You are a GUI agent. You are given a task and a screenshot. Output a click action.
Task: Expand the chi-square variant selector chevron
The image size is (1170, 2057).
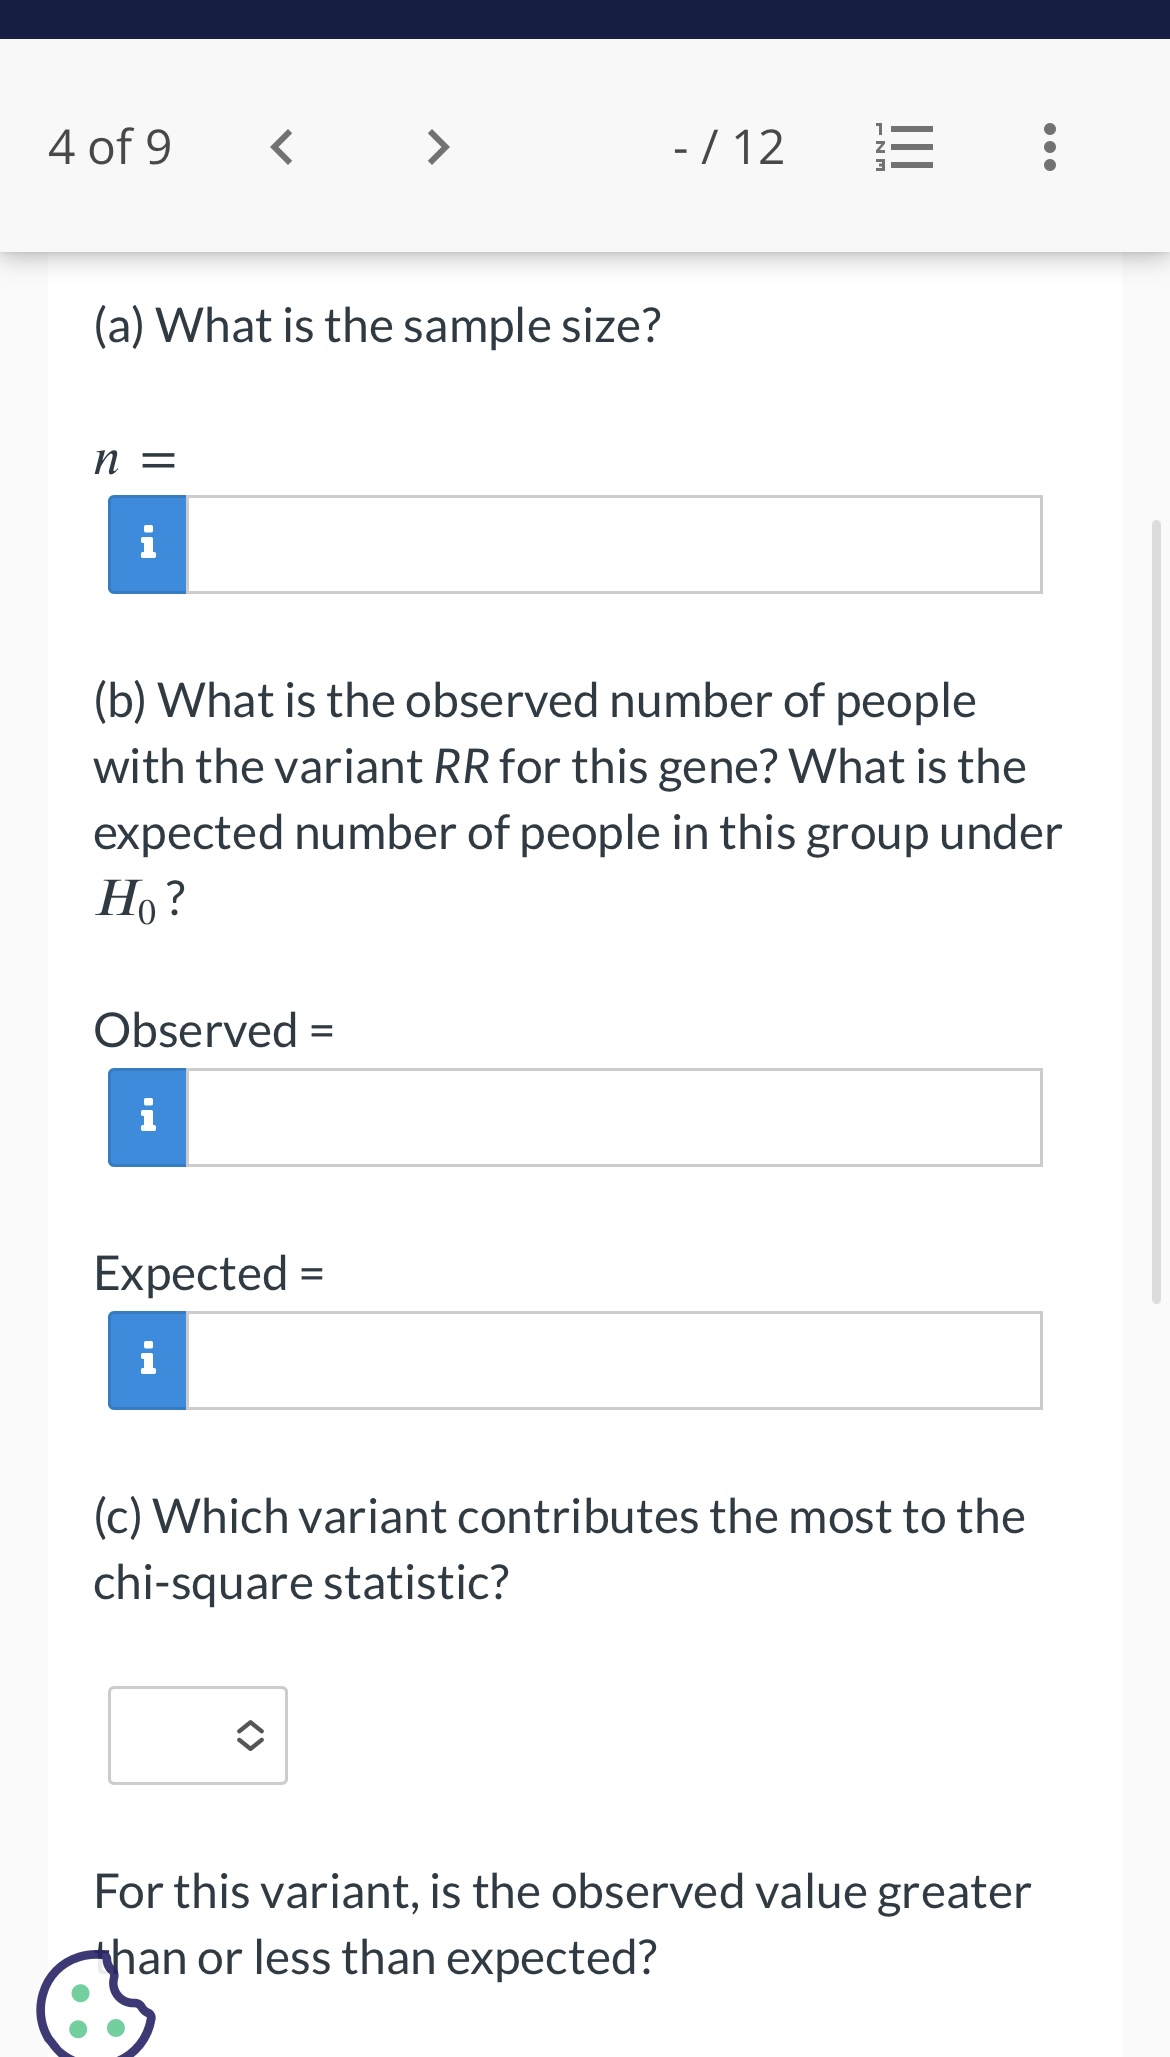click(251, 1735)
